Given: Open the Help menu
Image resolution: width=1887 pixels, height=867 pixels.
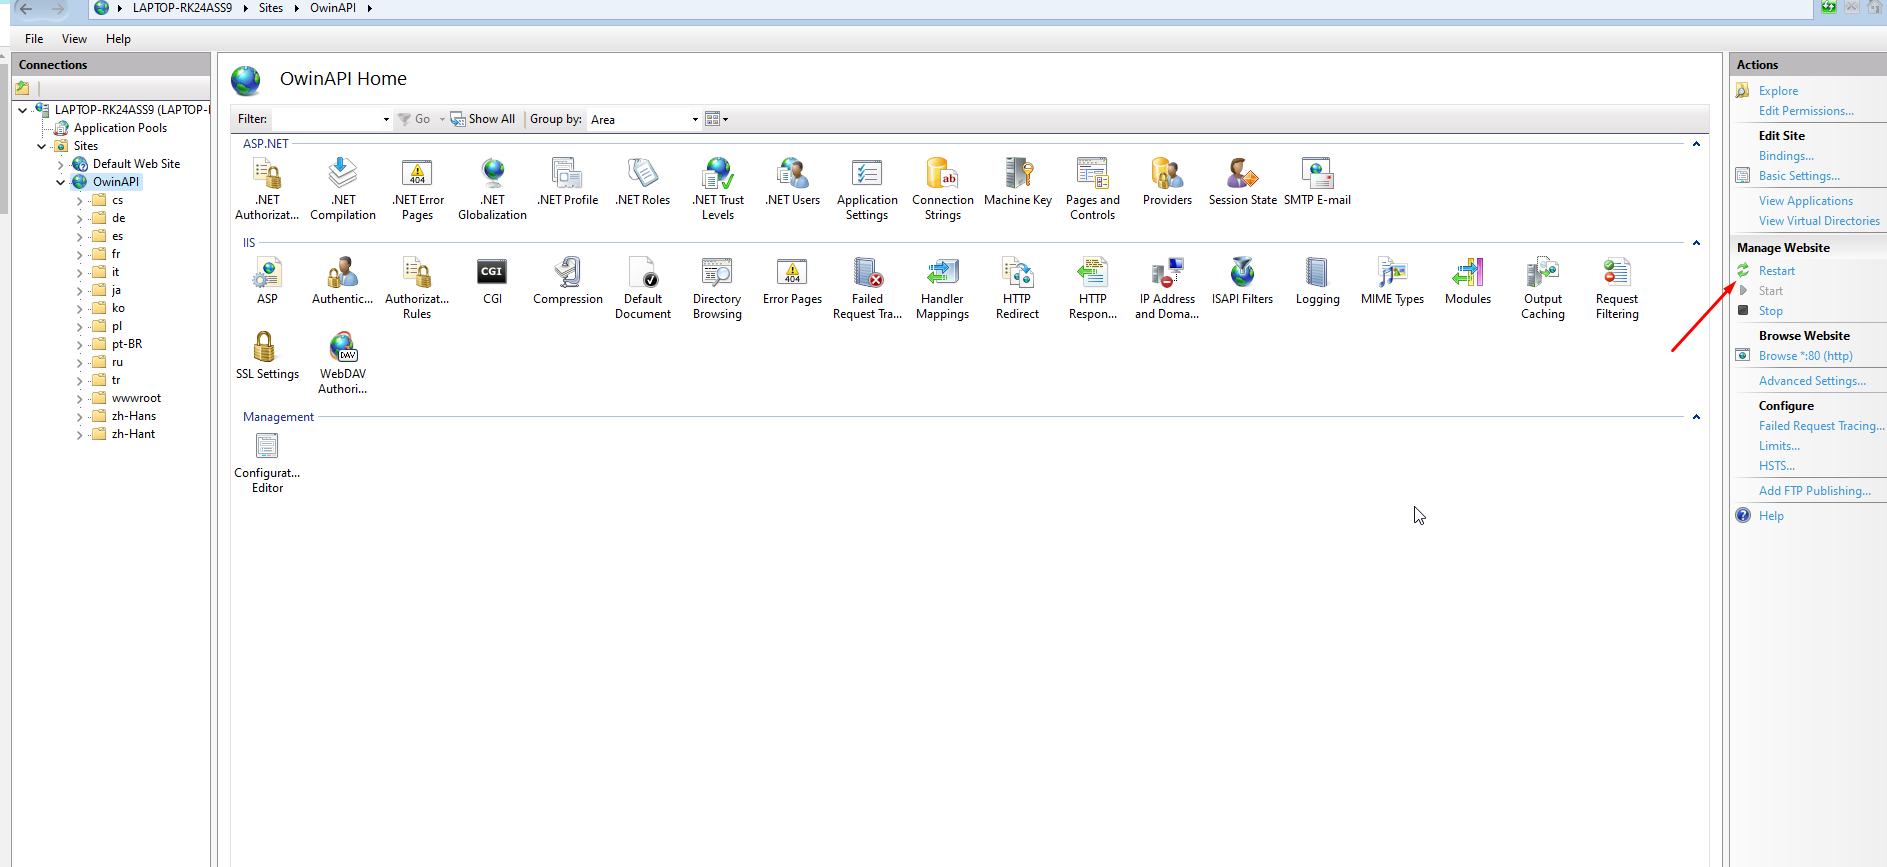Looking at the screenshot, I should click(x=118, y=39).
